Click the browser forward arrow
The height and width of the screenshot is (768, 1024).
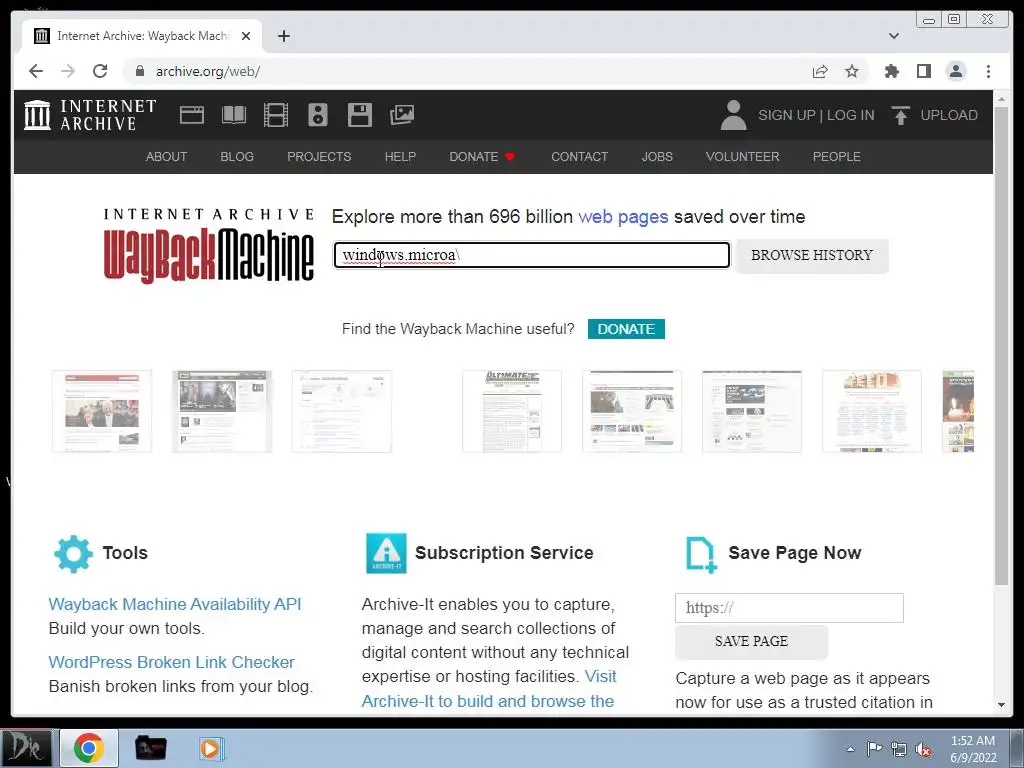click(68, 71)
